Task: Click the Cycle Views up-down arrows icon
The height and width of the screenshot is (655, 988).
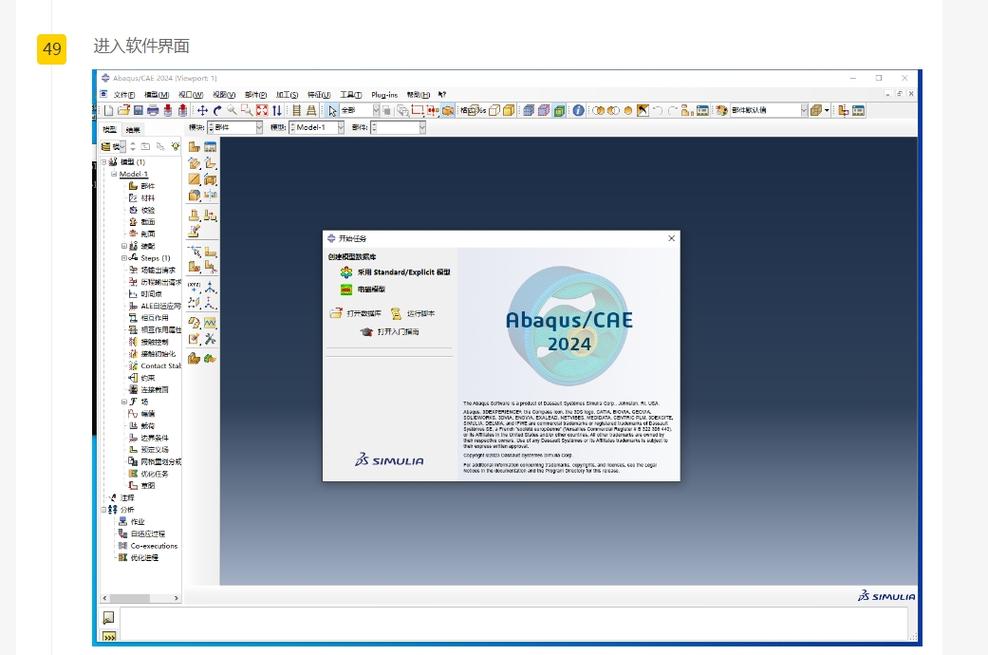Action: click(x=277, y=110)
